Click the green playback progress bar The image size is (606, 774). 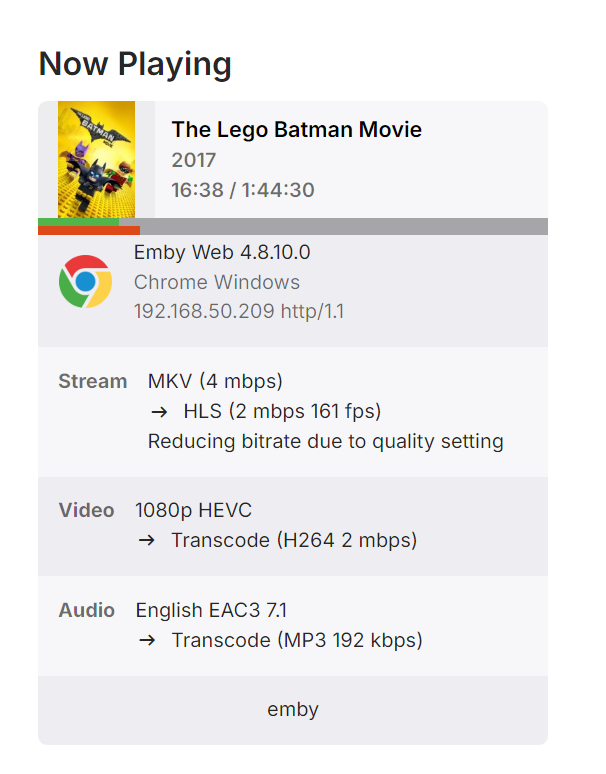78,222
